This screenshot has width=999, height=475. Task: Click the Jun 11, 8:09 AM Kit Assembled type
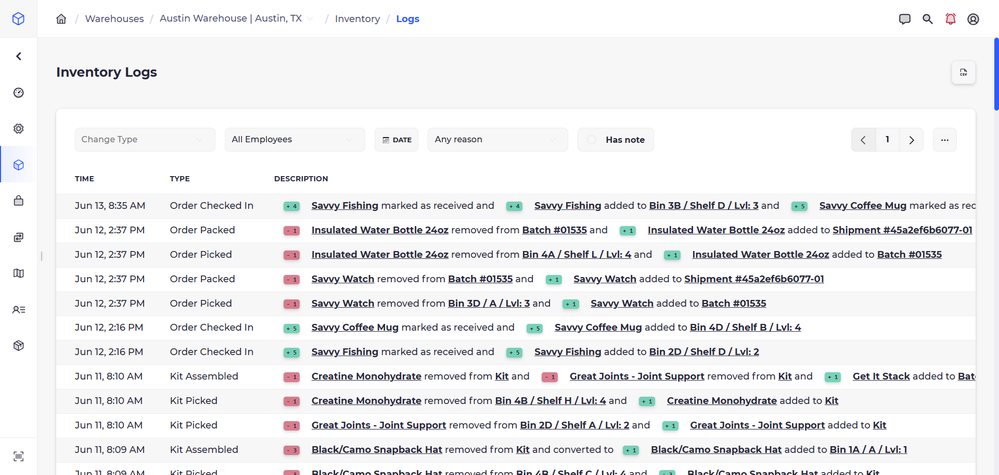coord(204,449)
